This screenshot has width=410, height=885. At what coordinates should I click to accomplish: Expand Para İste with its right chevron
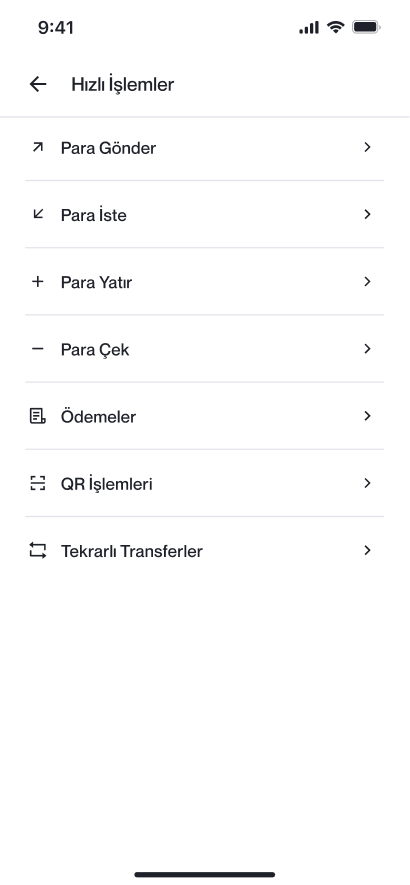coord(368,214)
